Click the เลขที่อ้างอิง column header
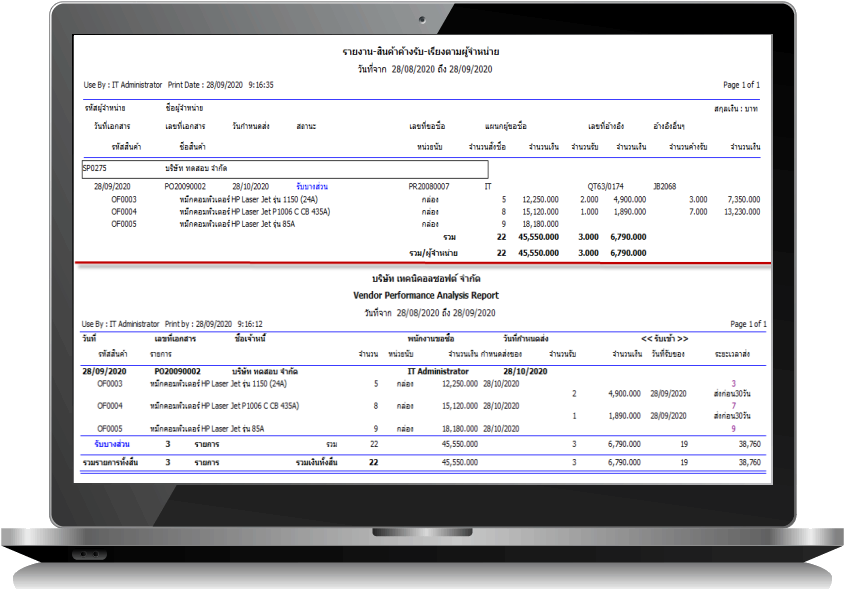 point(606,126)
